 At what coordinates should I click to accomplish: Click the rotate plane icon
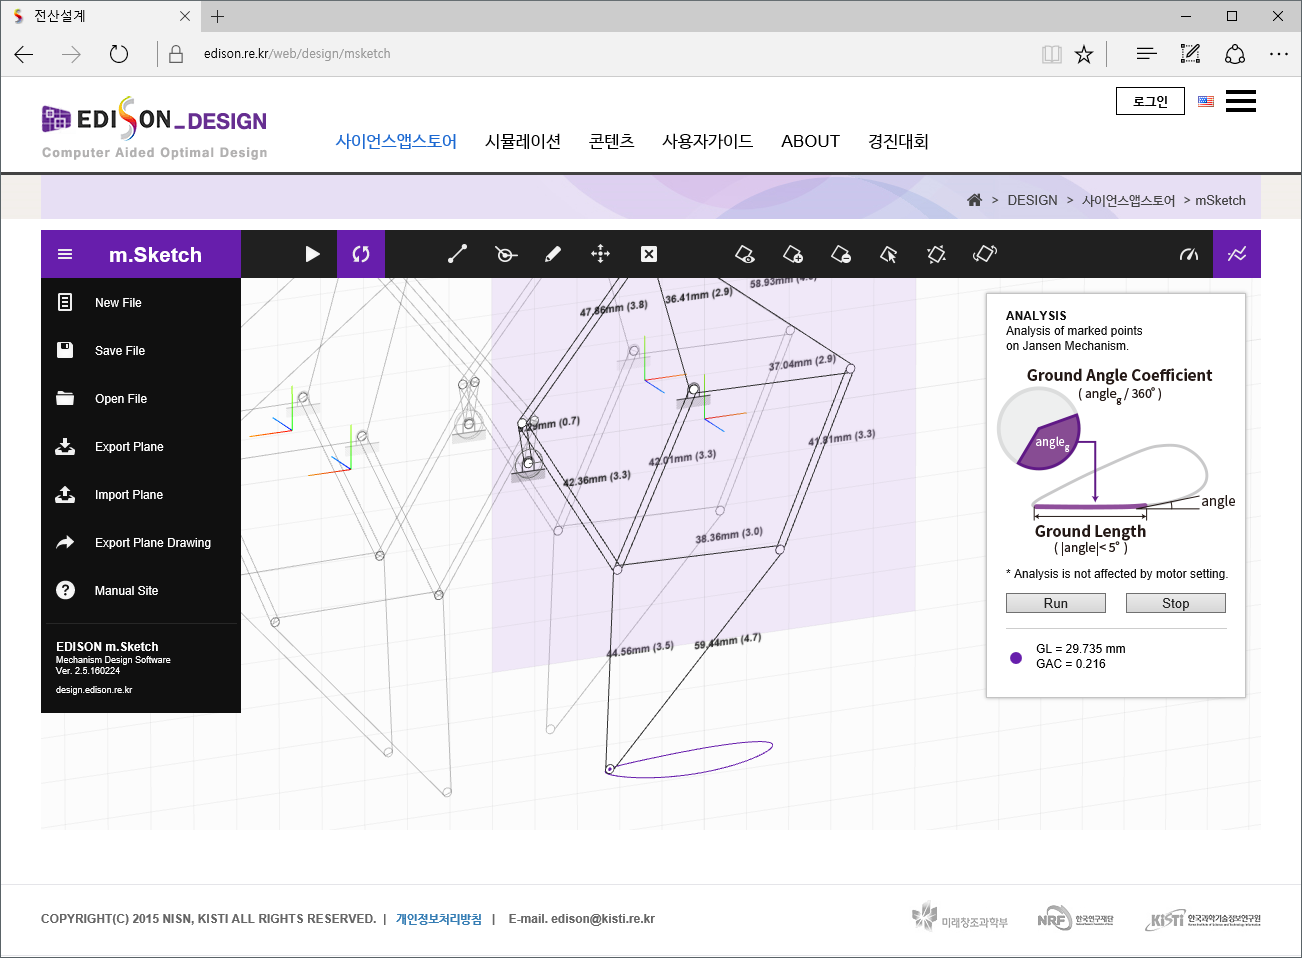(985, 254)
